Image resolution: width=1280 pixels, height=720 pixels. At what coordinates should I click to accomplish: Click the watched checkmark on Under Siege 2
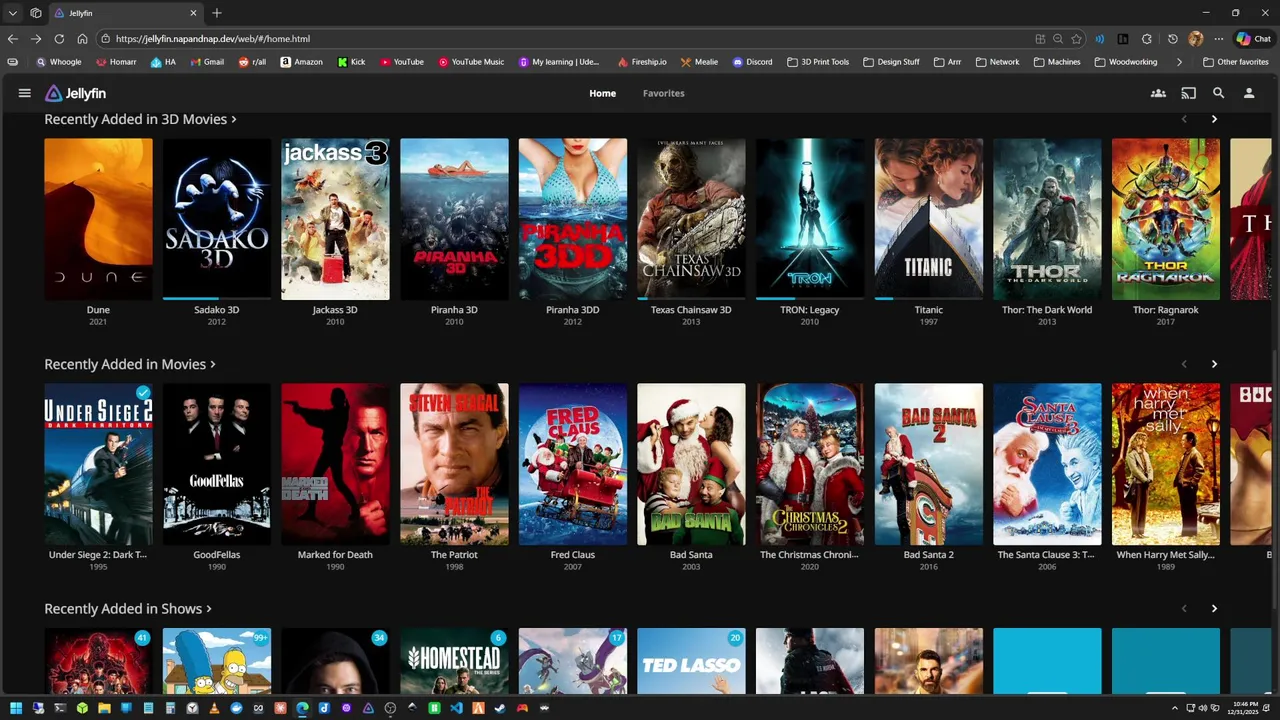(143, 393)
